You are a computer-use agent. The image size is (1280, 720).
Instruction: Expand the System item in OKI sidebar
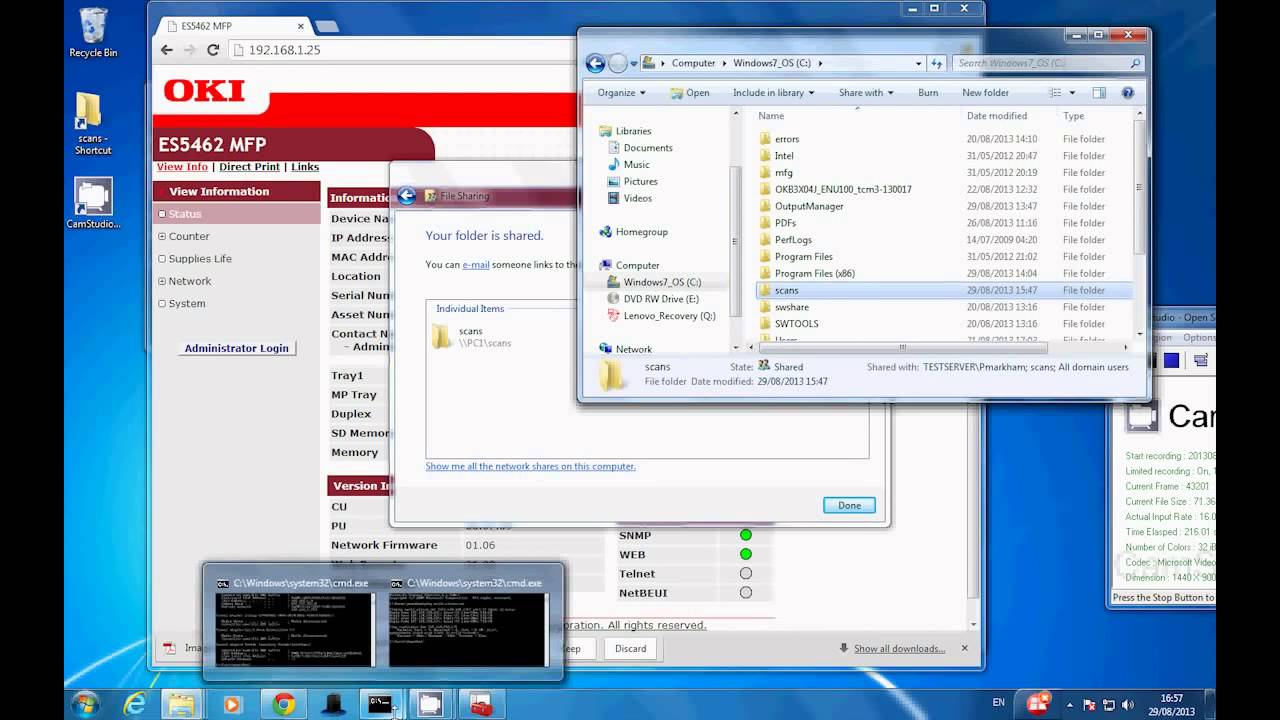[x=162, y=304]
